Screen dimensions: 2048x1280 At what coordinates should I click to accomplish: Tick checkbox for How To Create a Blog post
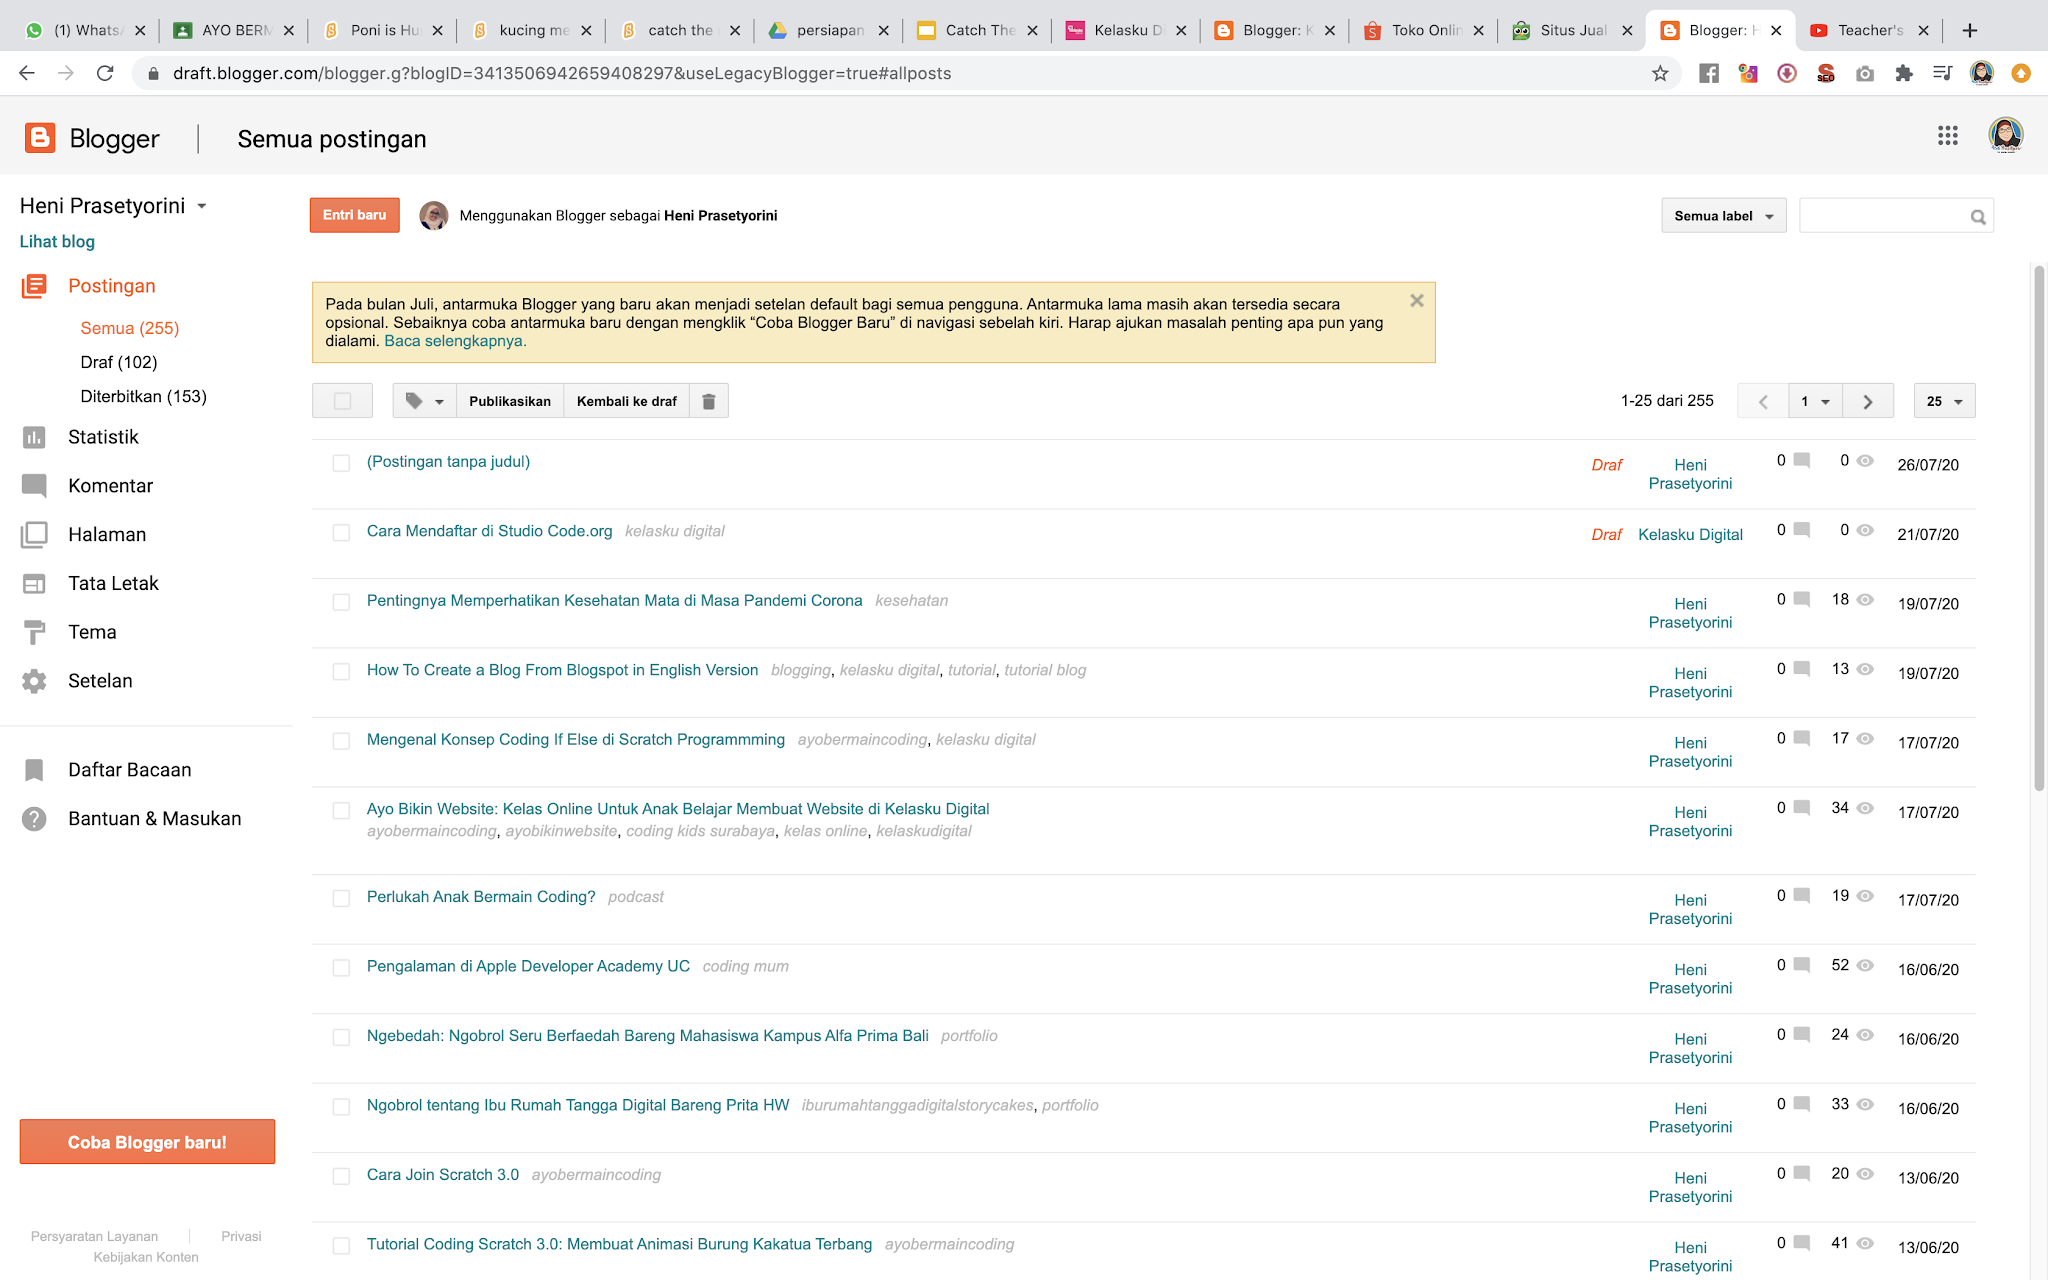point(341,672)
